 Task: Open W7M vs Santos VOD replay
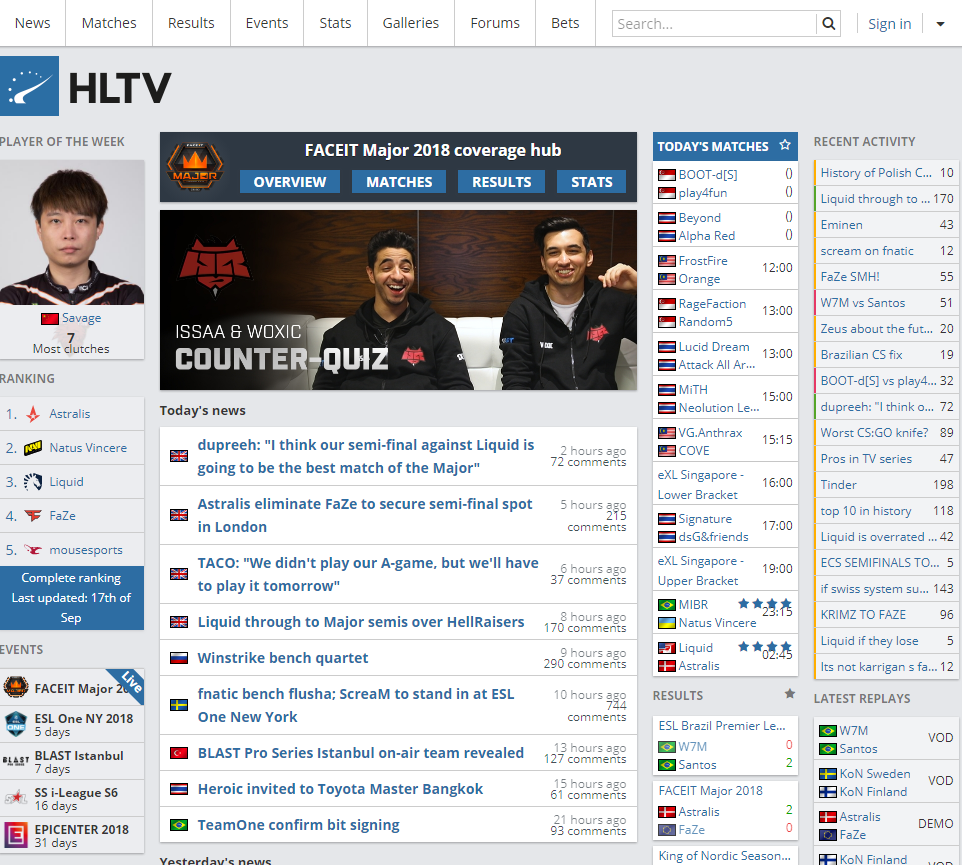point(887,739)
